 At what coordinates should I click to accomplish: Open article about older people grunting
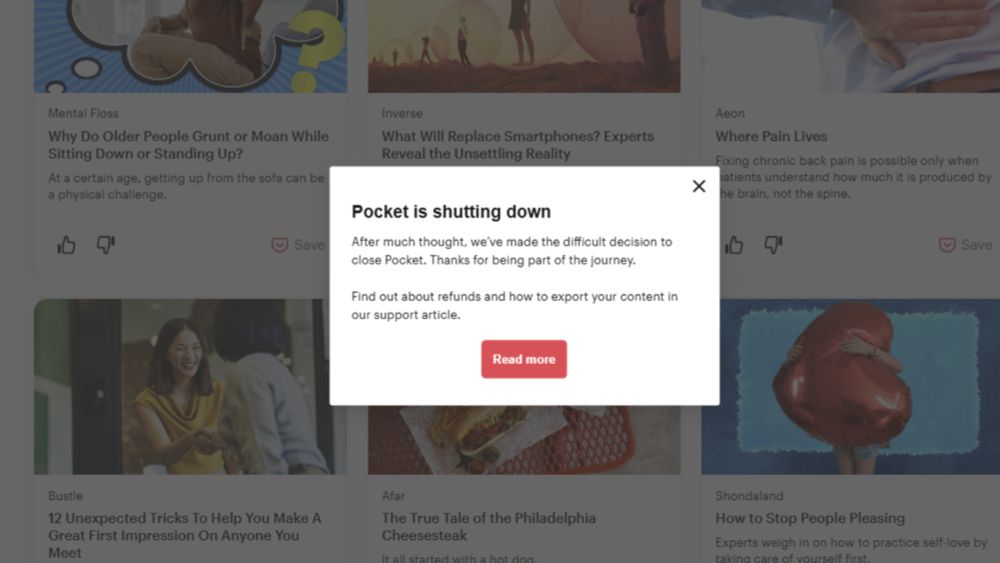pos(189,145)
